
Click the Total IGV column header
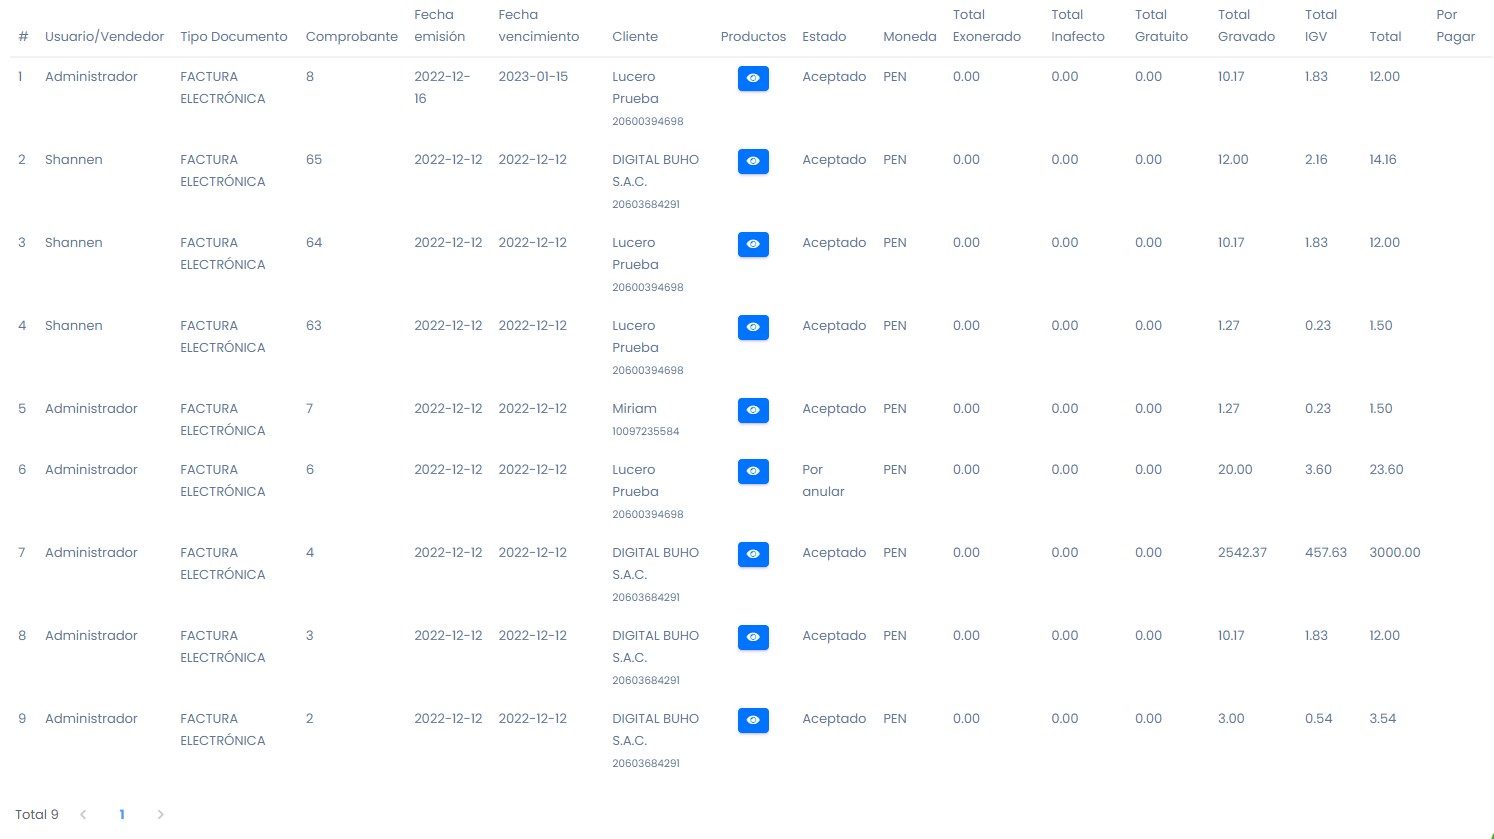click(1320, 26)
